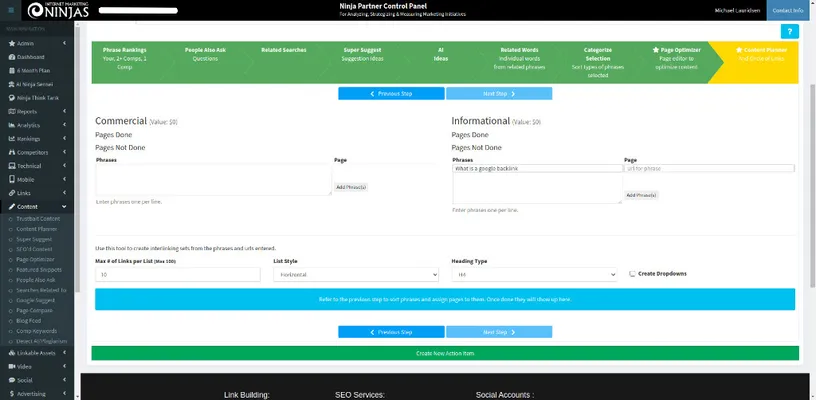The width and height of the screenshot is (816, 400).
Task: Click the Contact Info button
Action: [x=788, y=10]
